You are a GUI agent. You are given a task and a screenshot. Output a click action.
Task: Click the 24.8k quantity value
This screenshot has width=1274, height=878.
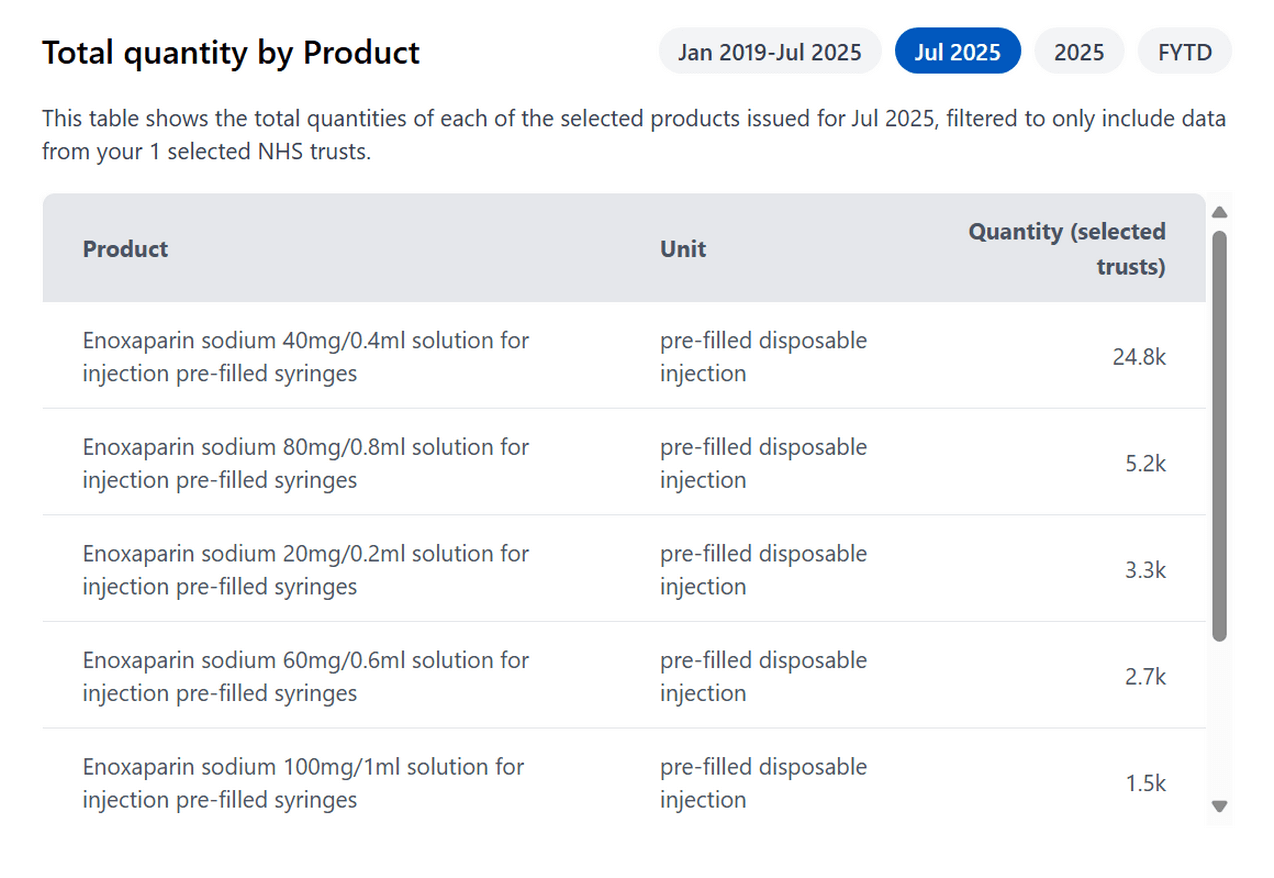[1139, 356]
